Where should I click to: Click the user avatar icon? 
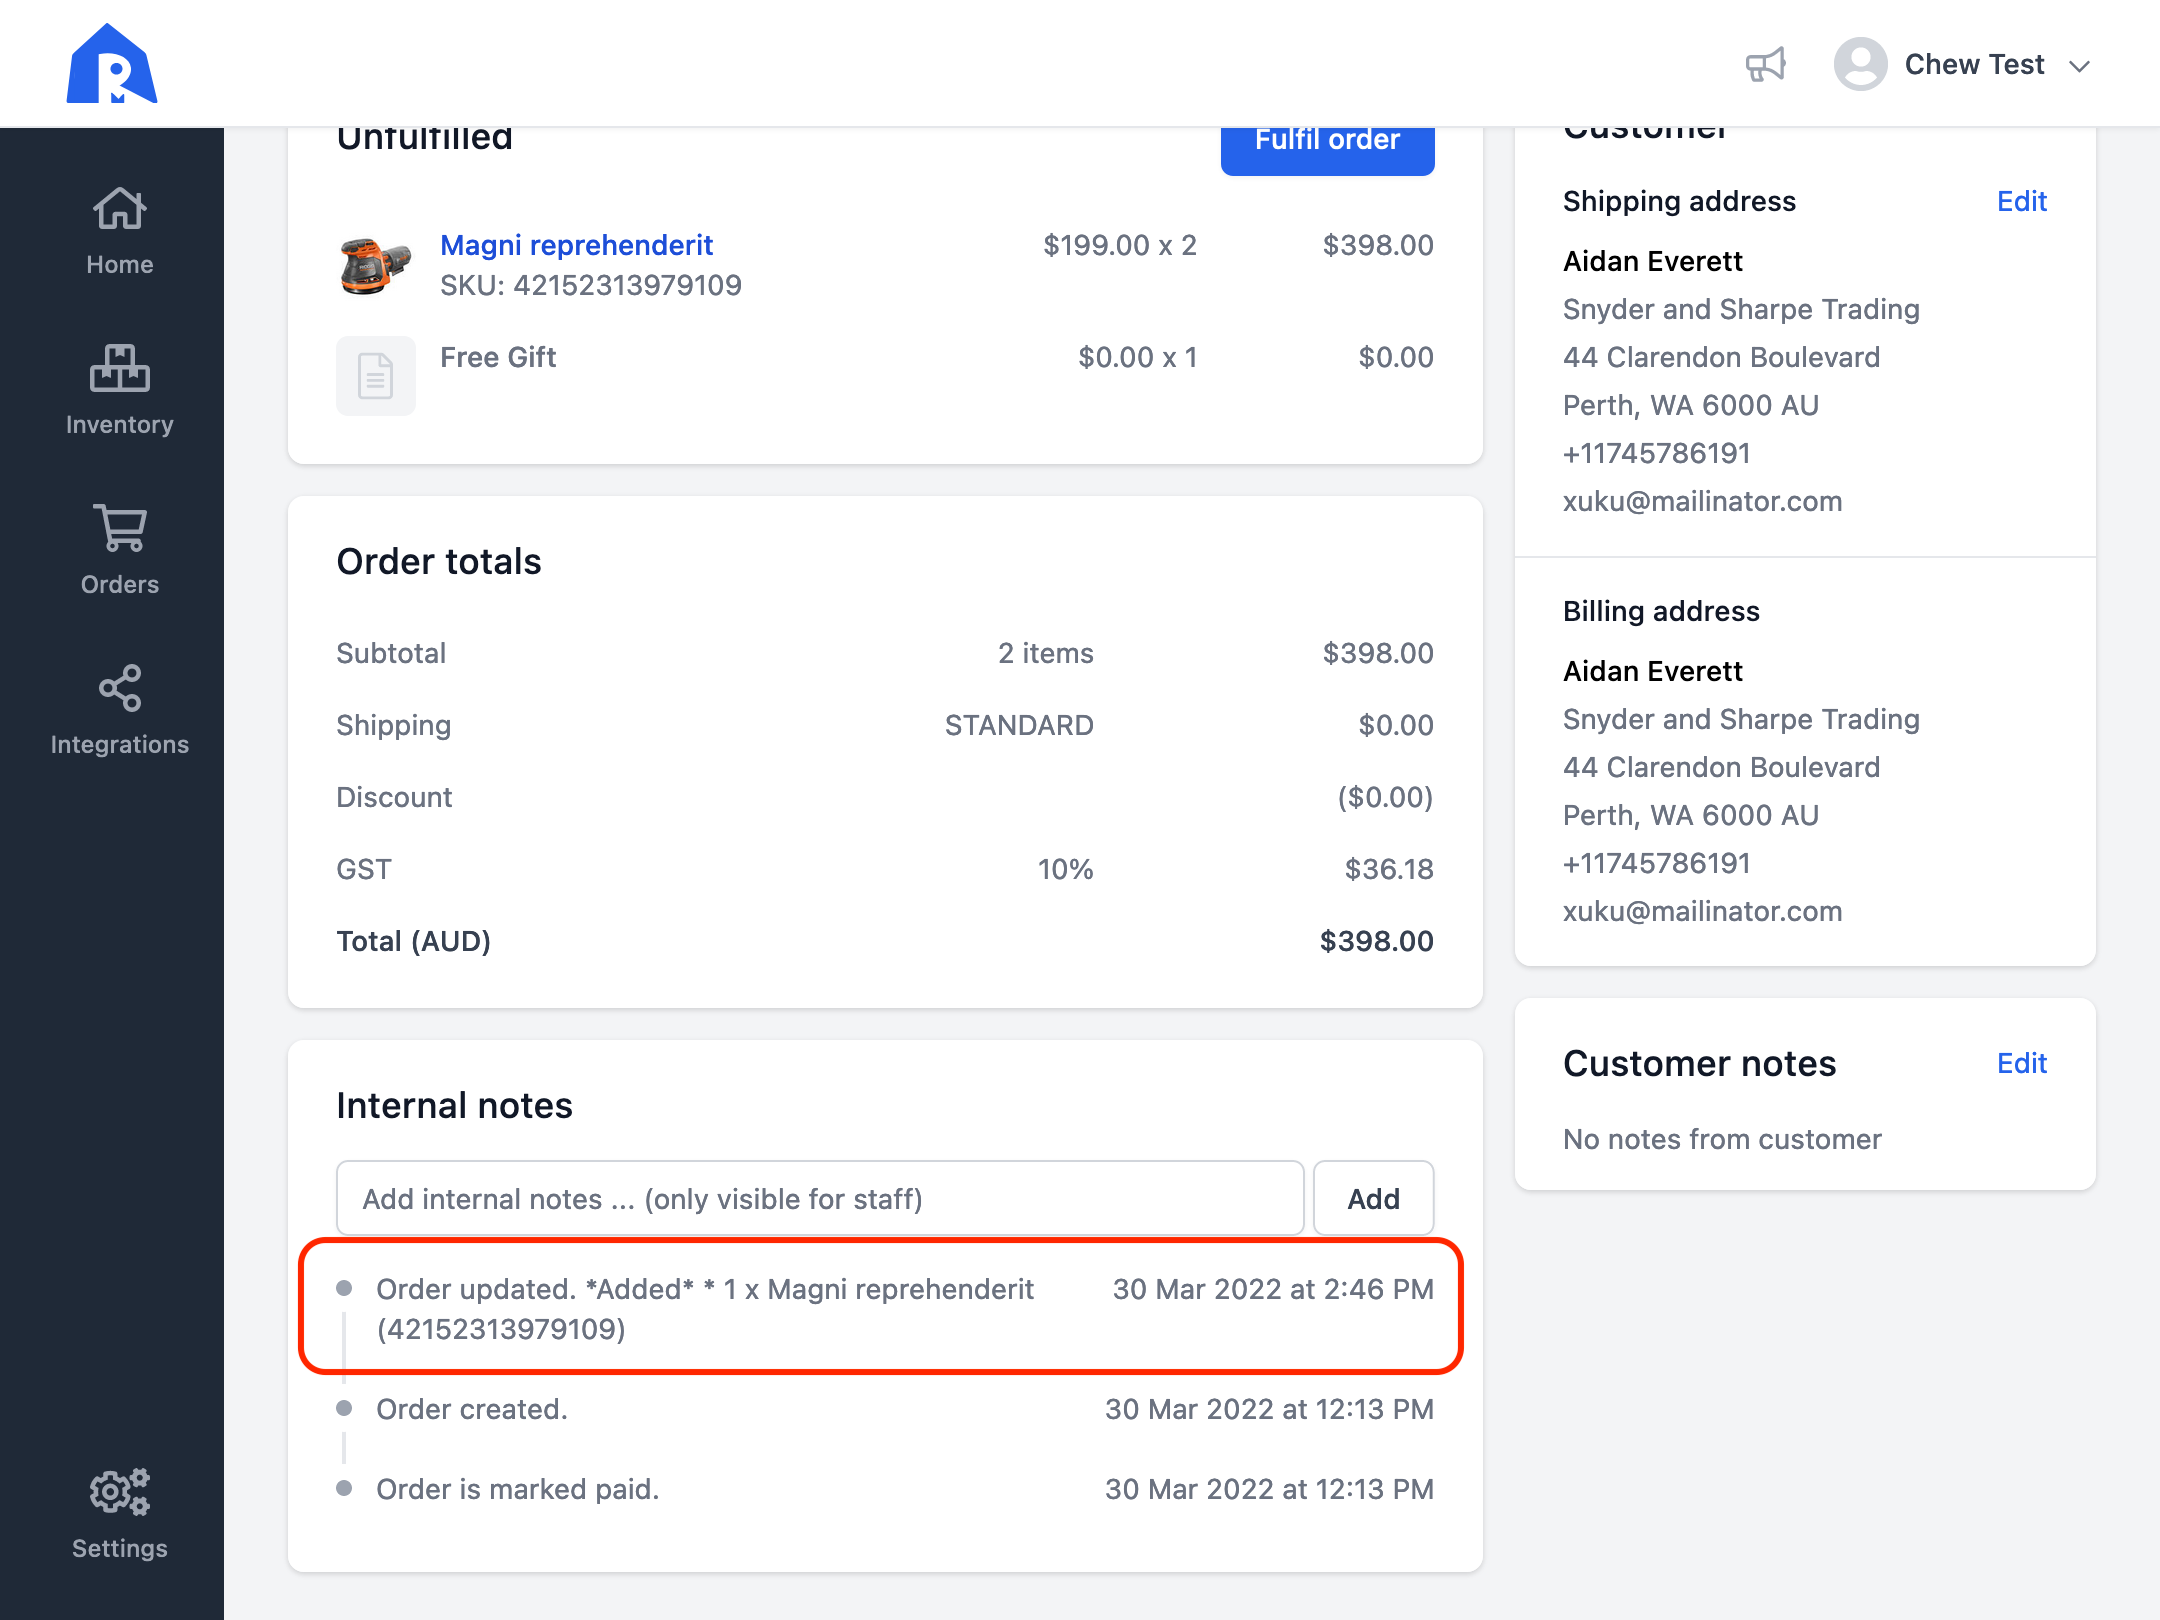[1860, 65]
